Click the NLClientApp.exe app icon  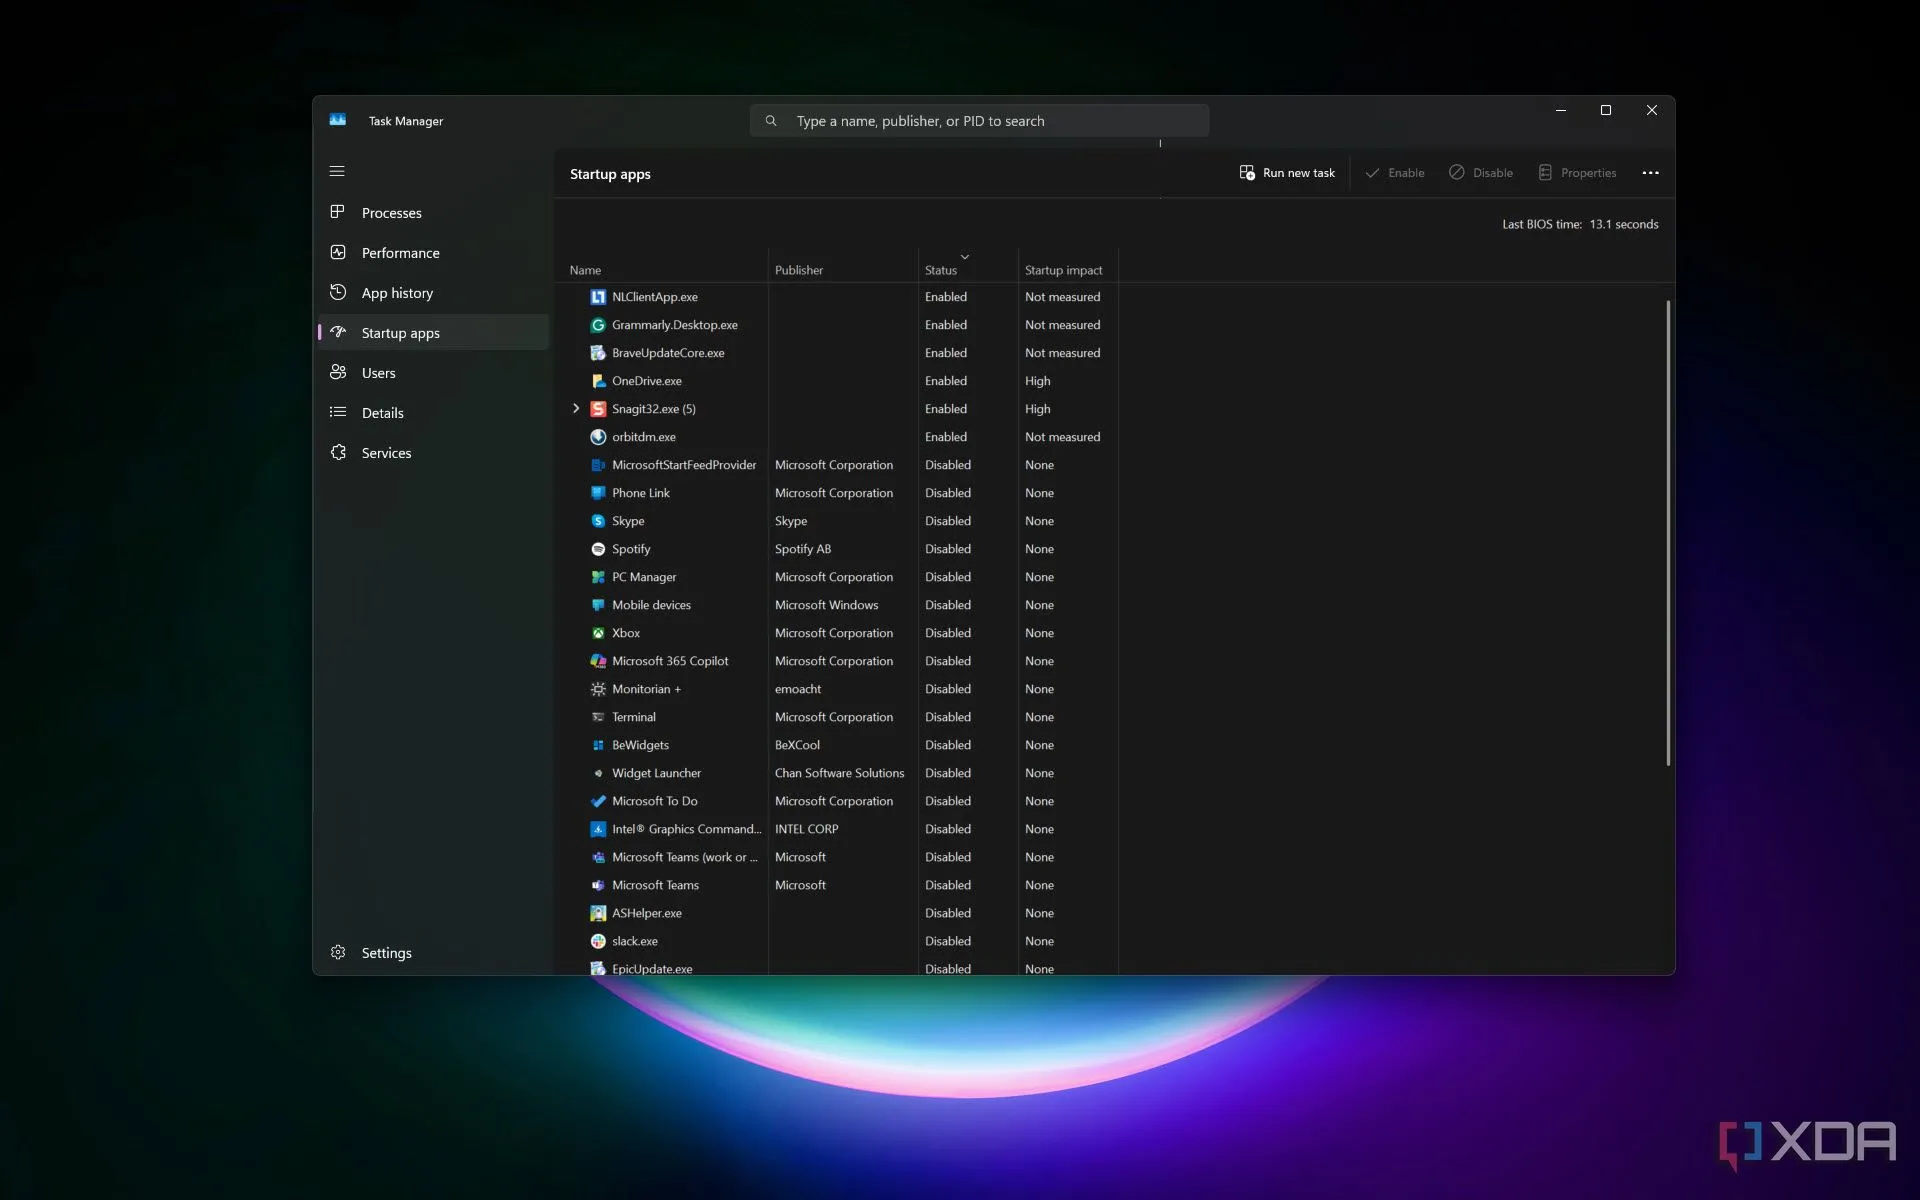(x=598, y=297)
